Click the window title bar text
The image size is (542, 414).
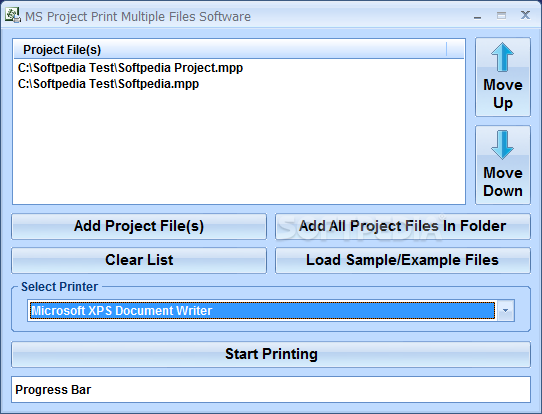[x=138, y=17]
